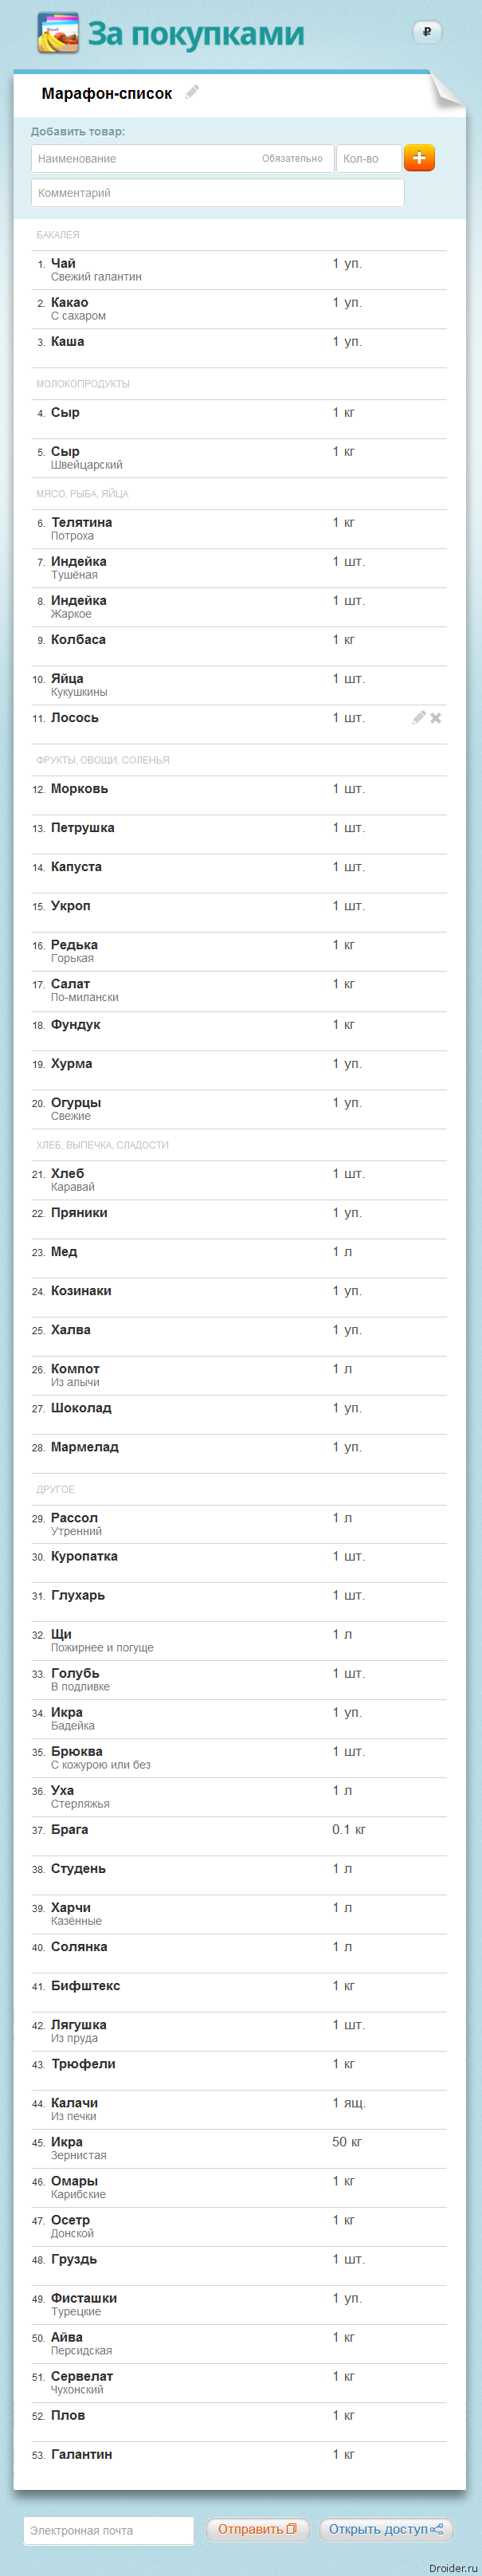Click the Икра Зернистая 50 кг item

(239, 2149)
